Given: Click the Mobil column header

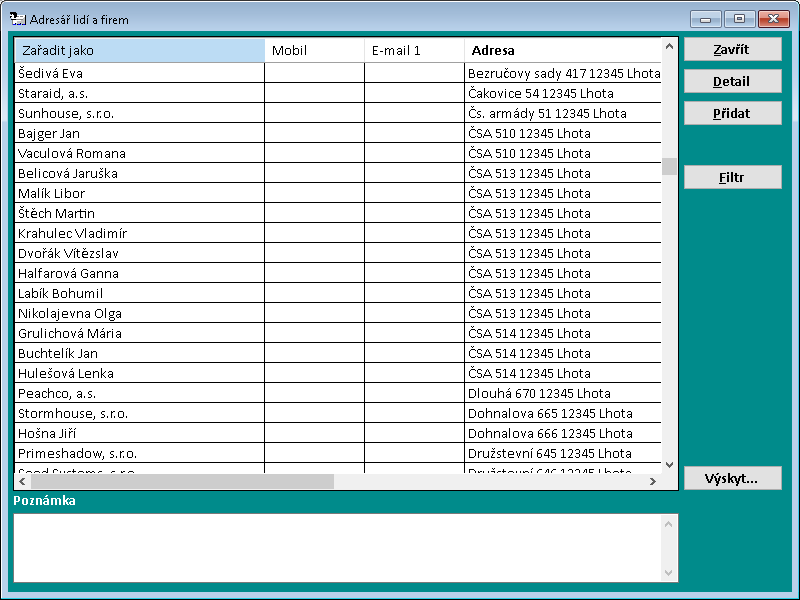Looking at the screenshot, I should pyautogui.click(x=314, y=50).
